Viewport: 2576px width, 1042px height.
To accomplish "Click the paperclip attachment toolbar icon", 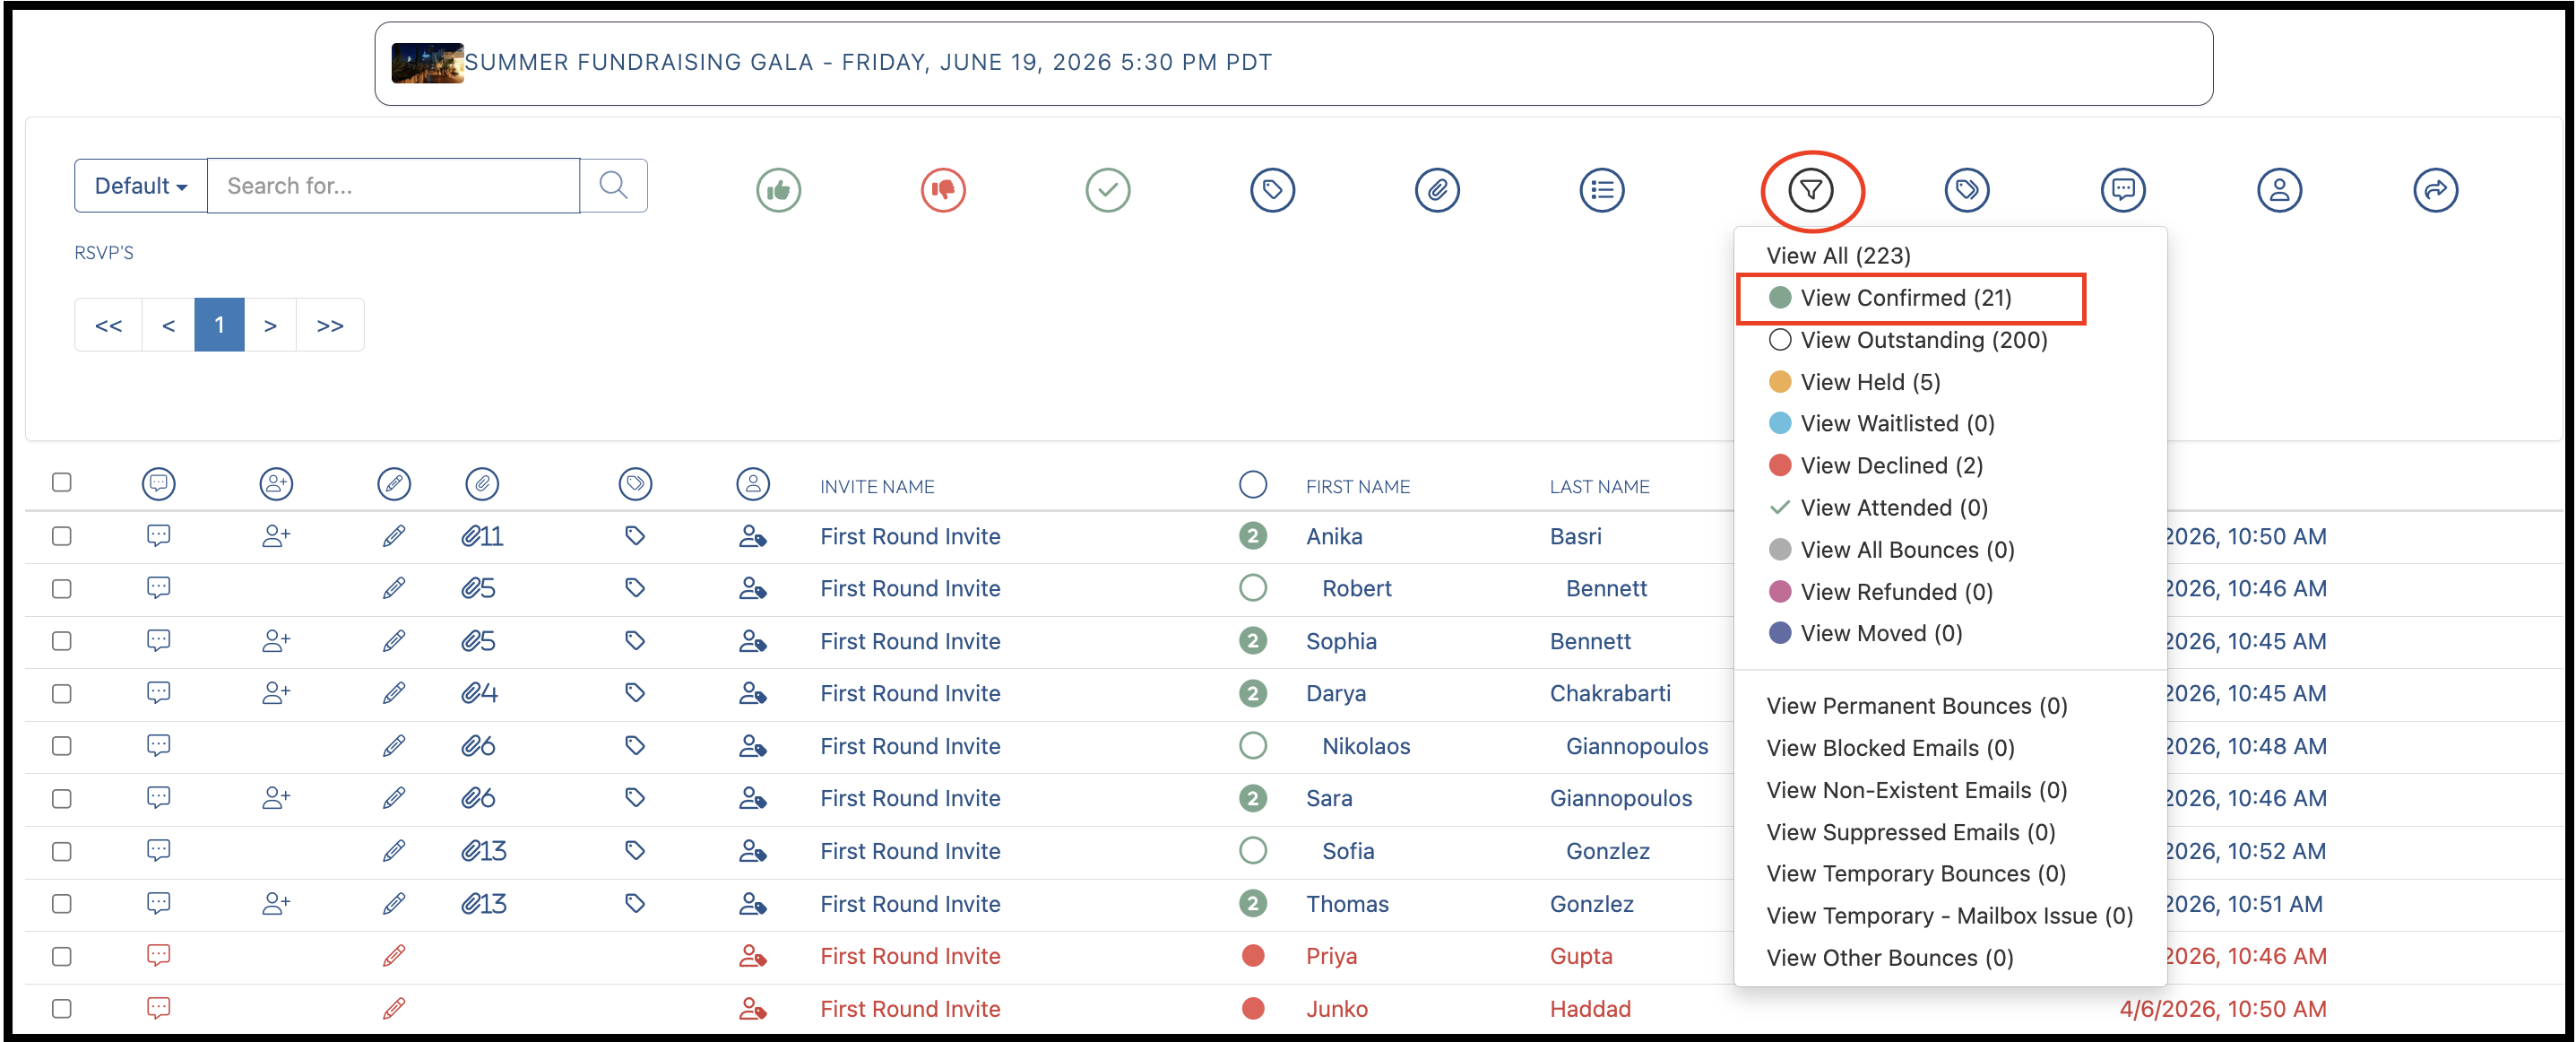I will 1437,189.
